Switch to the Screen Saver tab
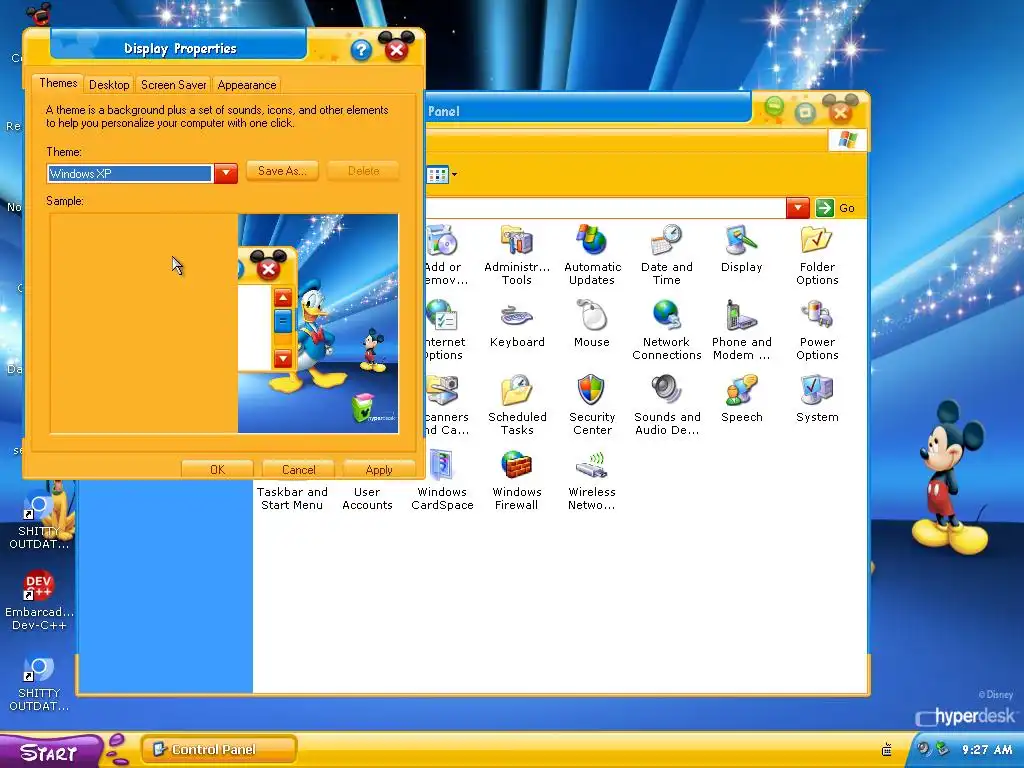Image resolution: width=1024 pixels, height=768 pixels. pyautogui.click(x=174, y=85)
